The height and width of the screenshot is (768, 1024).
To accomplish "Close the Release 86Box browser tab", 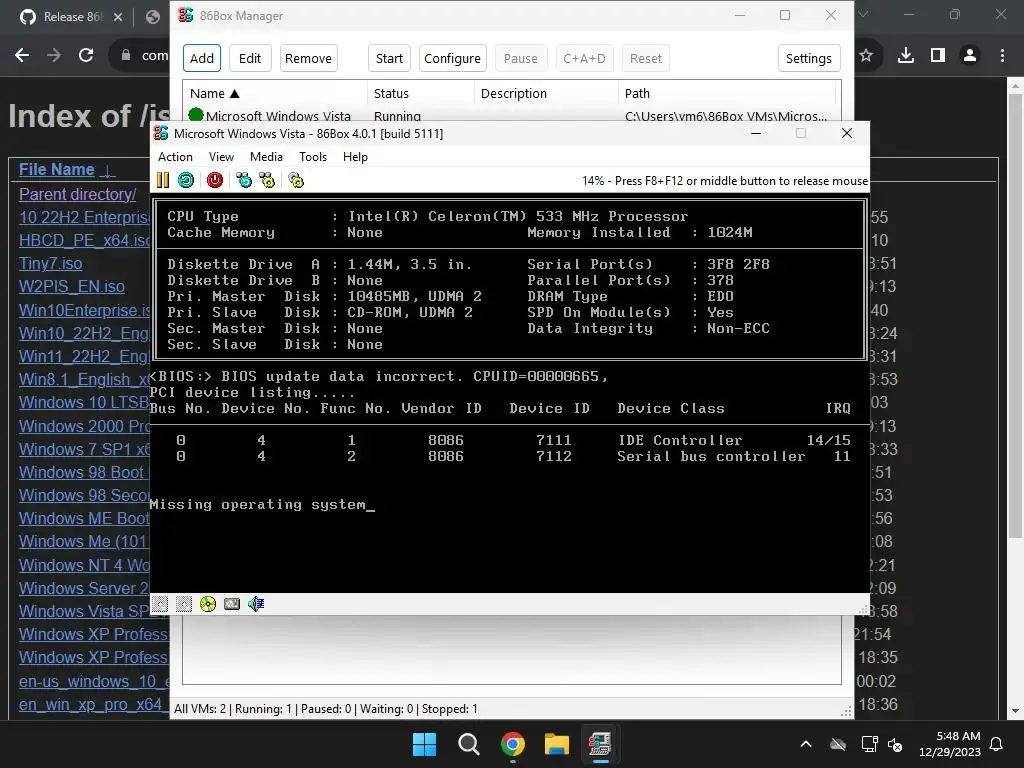I will click(118, 17).
